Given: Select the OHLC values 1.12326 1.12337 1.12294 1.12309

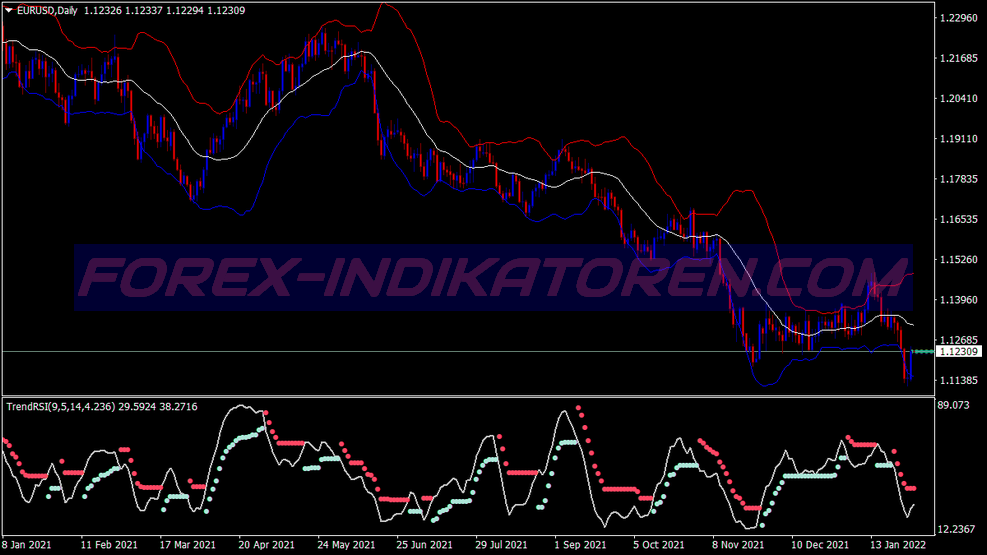Looking at the screenshot, I should point(164,10).
